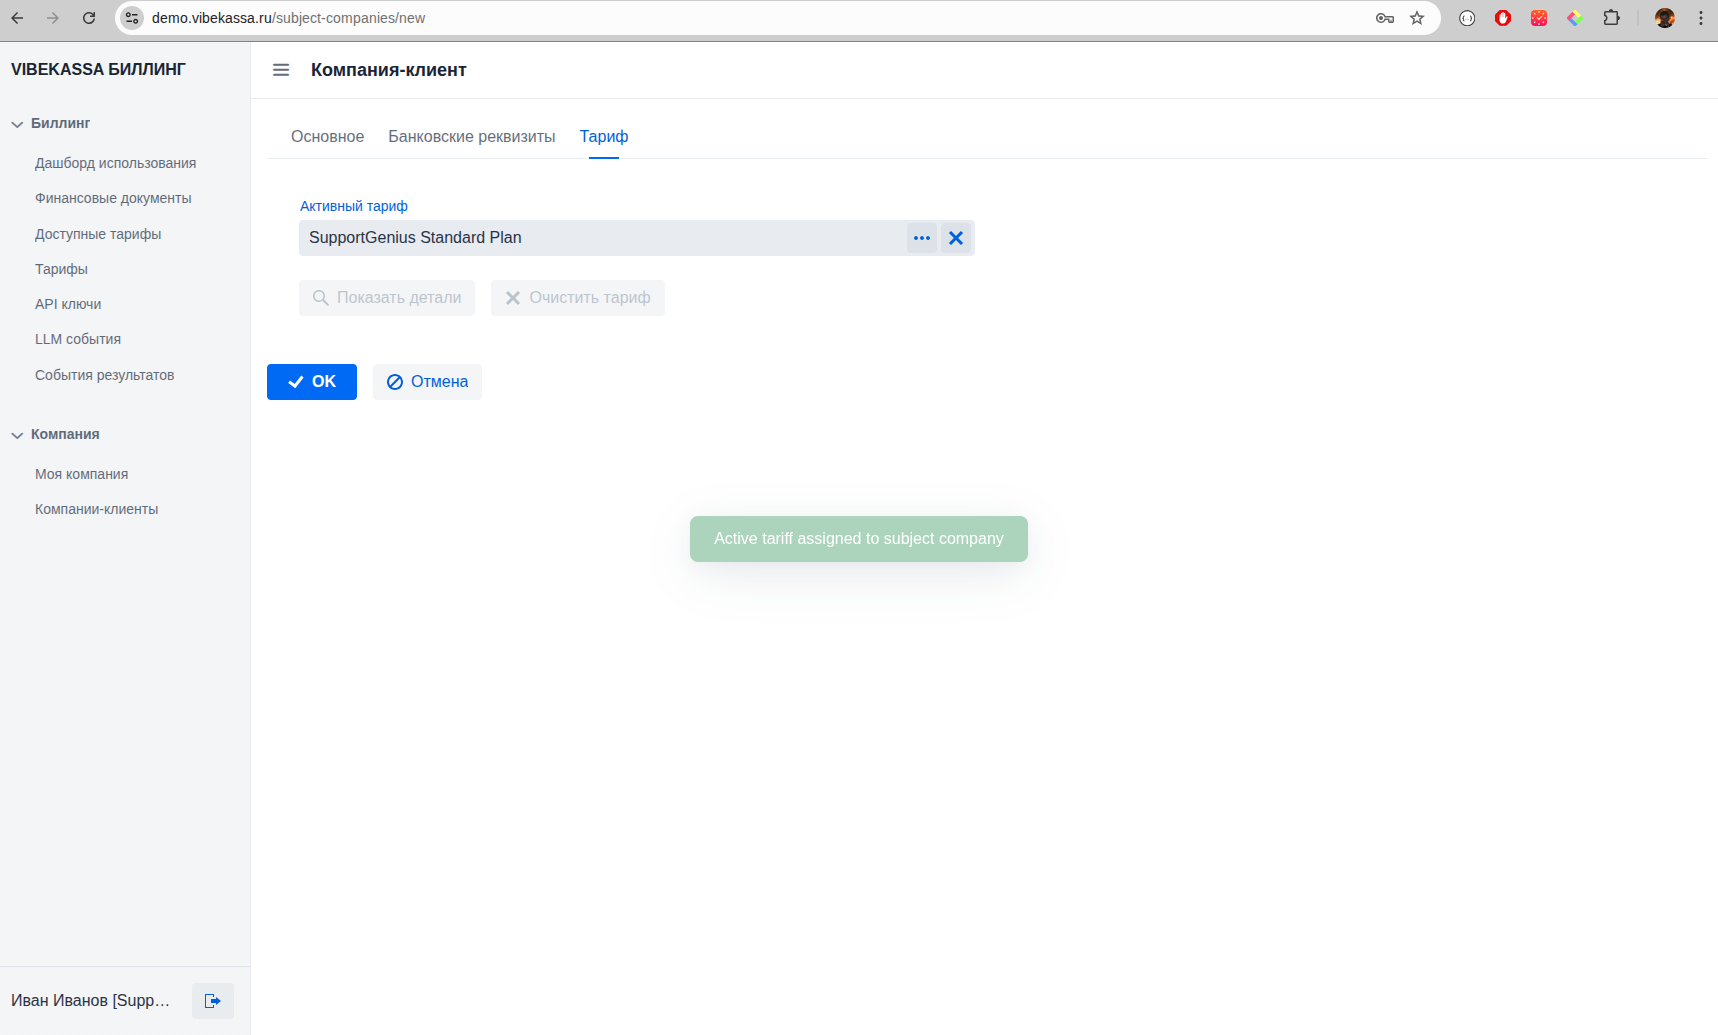
Task: Open the browser extensions puzzle icon
Action: (x=1611, y=18)
